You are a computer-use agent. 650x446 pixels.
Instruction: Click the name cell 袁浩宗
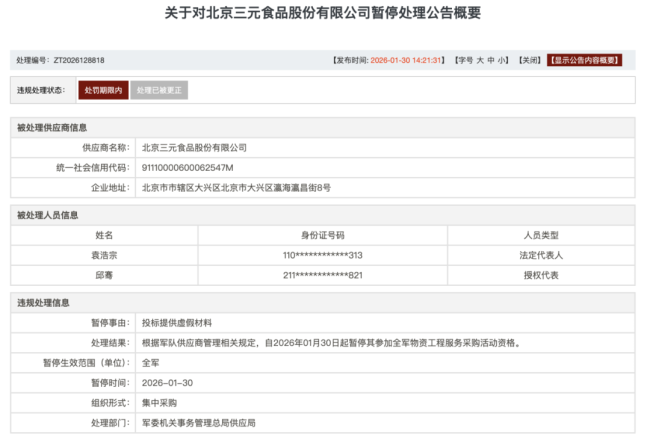click(x=104, y=255)
